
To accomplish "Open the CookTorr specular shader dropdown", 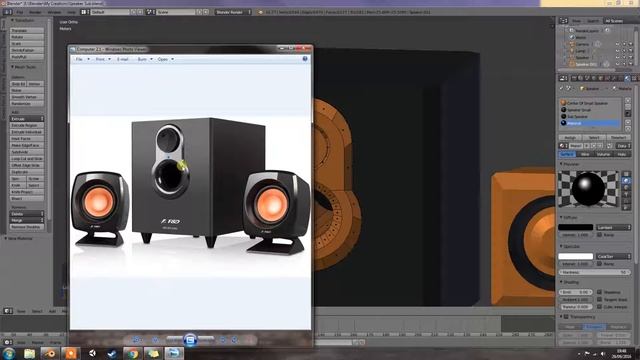I will click(613, 256).
